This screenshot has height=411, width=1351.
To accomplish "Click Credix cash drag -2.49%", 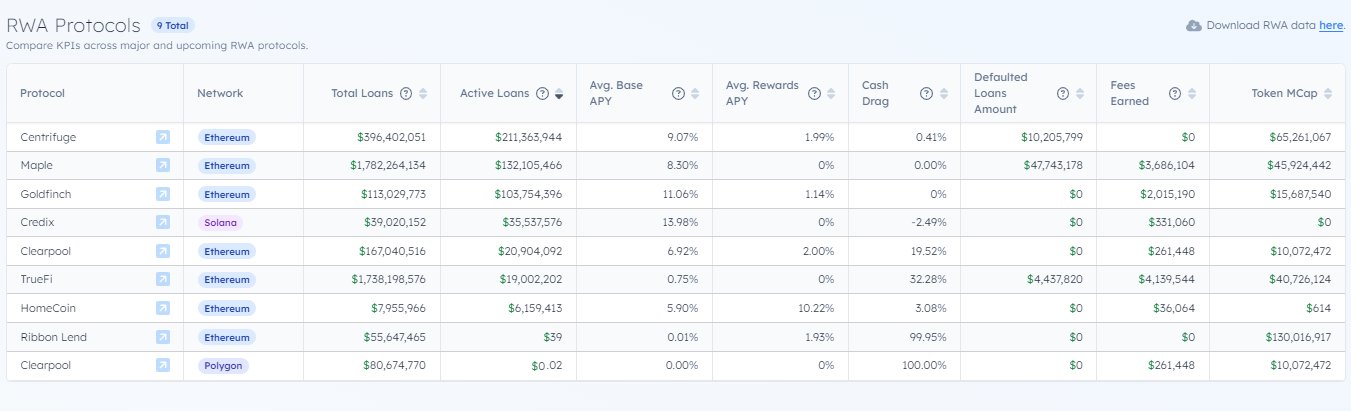I will [927, 222].
